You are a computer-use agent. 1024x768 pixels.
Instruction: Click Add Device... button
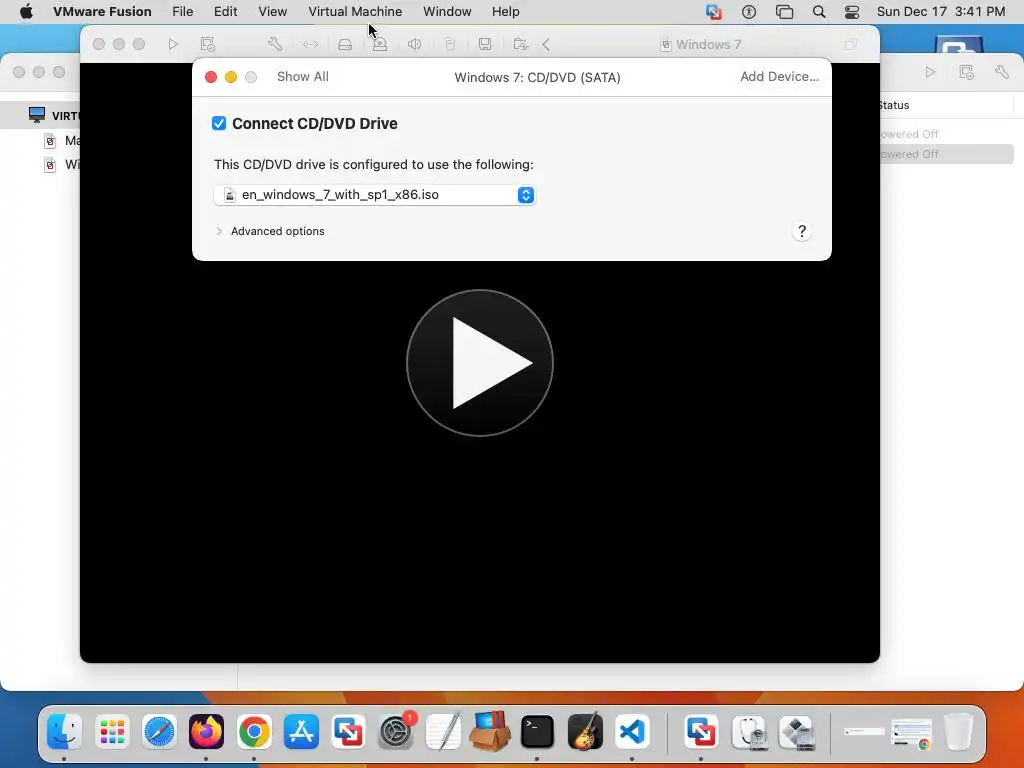pos(779,76)
